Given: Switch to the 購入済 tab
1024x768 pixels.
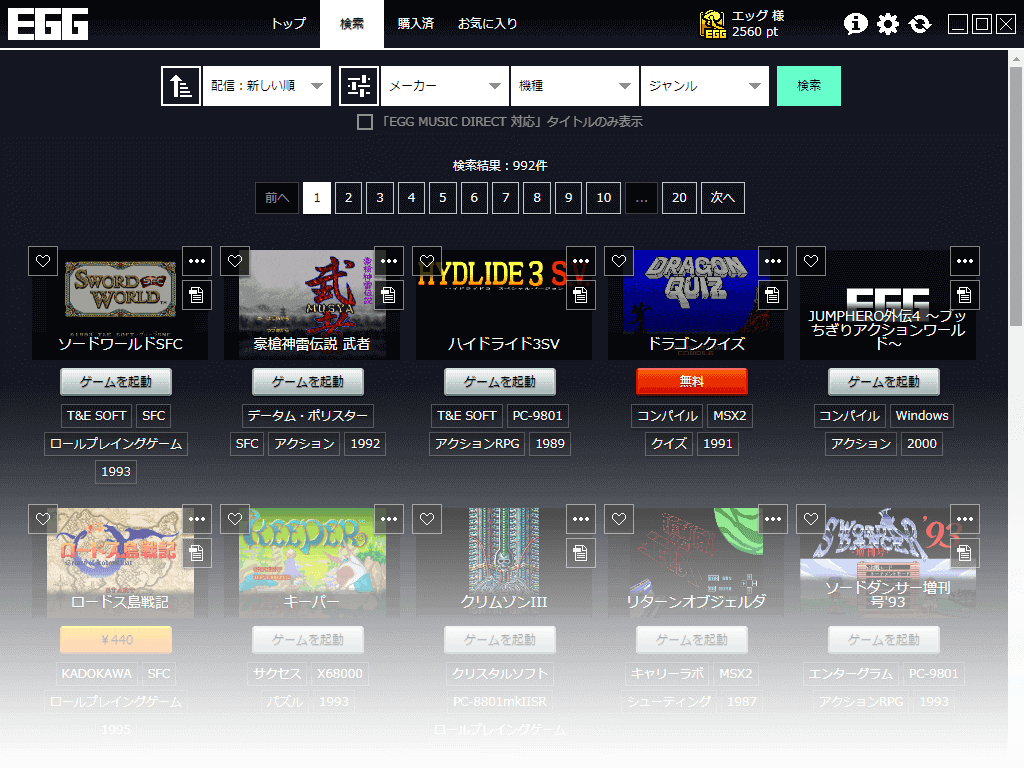Looking at the screenshot, I should pyautogui.click(x=415, y=24).
